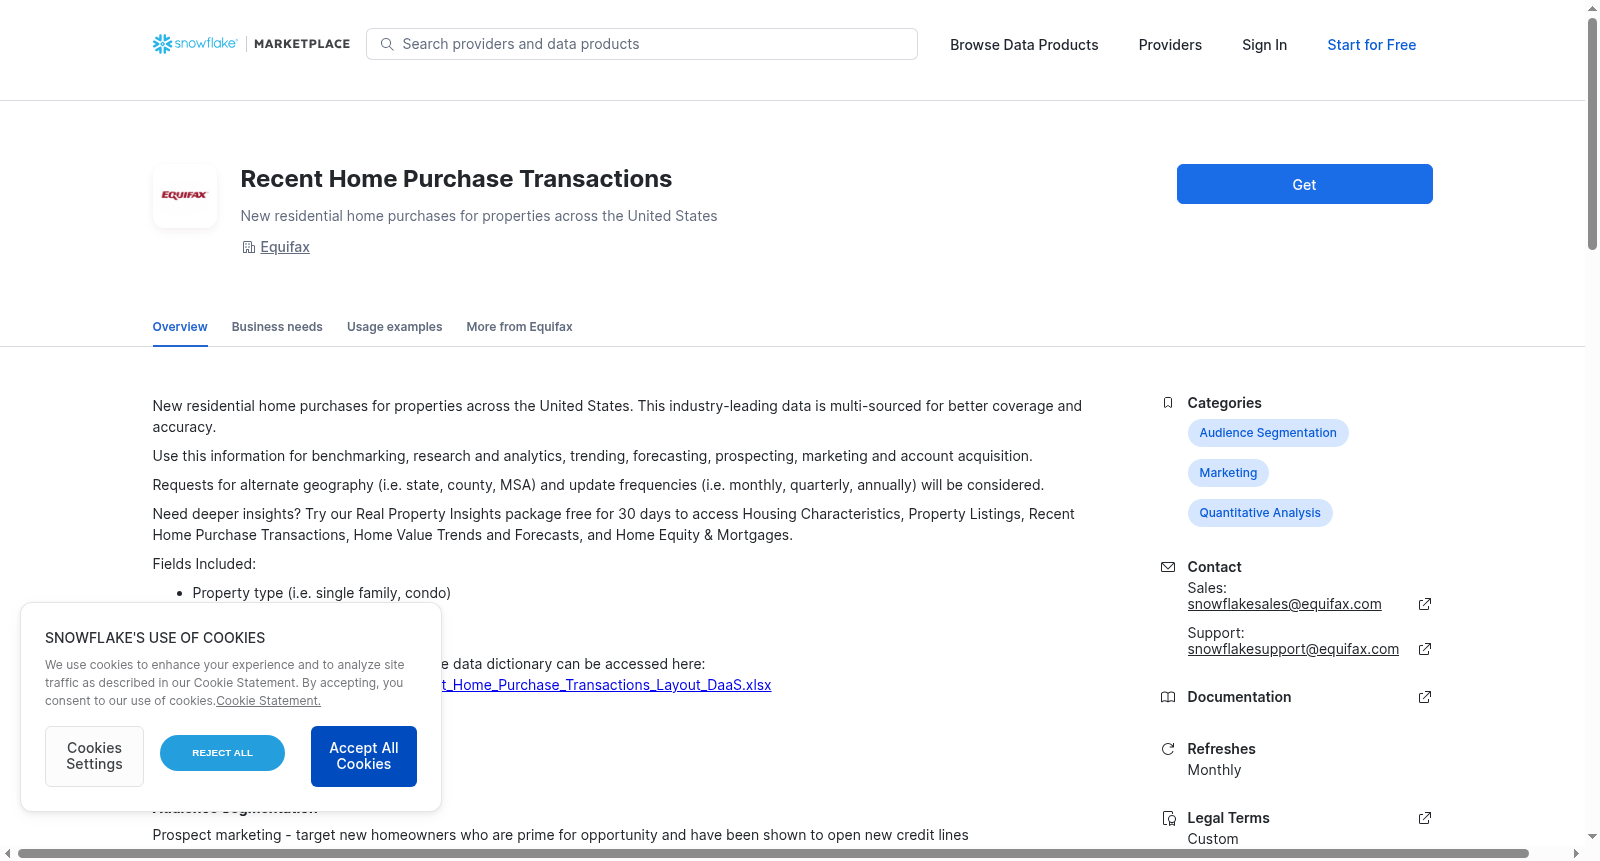Viewport: 1600px width, 861px height.
Task: Click the Equifax provider logo thumbnail
Action: coord(185,196)
